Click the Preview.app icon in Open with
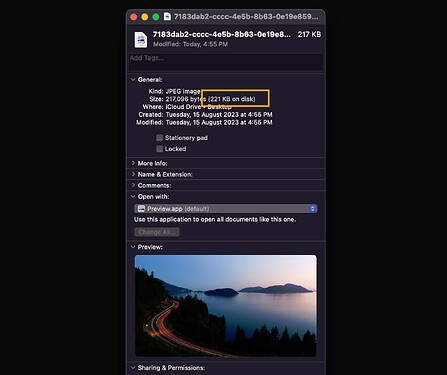This screenshot has height=375, width=447. [x=141, y=209]
